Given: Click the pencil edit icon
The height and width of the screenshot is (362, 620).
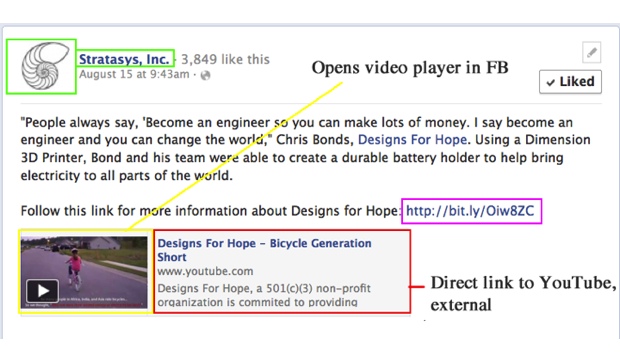Looking at the screenshot, I should [x=592, y=52].
